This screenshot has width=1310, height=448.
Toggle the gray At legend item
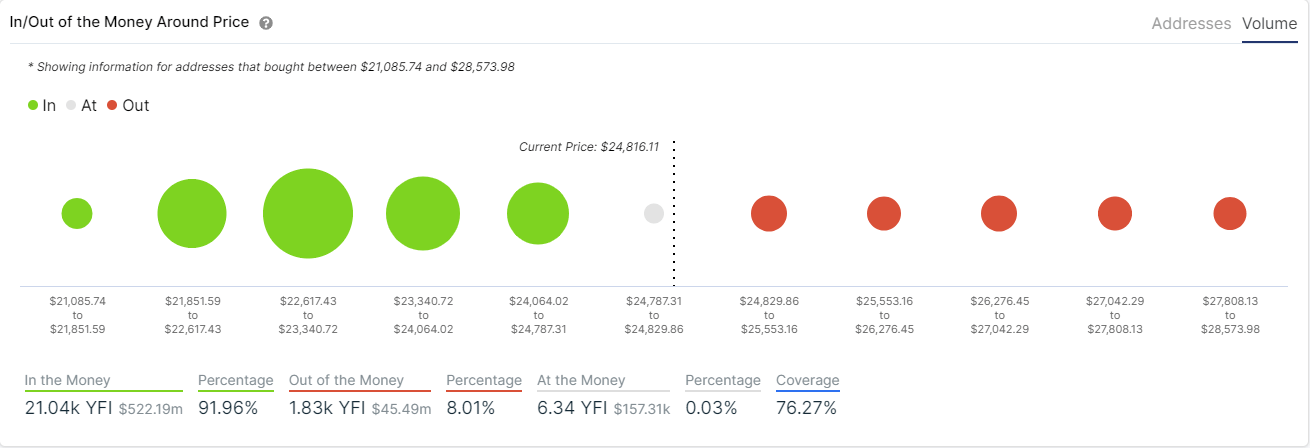(82, 105)
